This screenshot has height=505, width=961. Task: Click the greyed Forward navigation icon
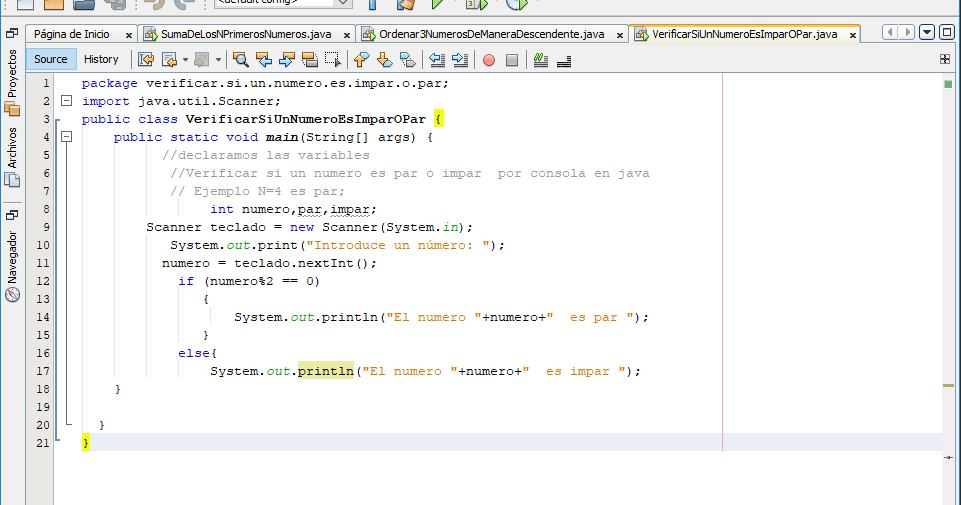click(x=201, y=59)
